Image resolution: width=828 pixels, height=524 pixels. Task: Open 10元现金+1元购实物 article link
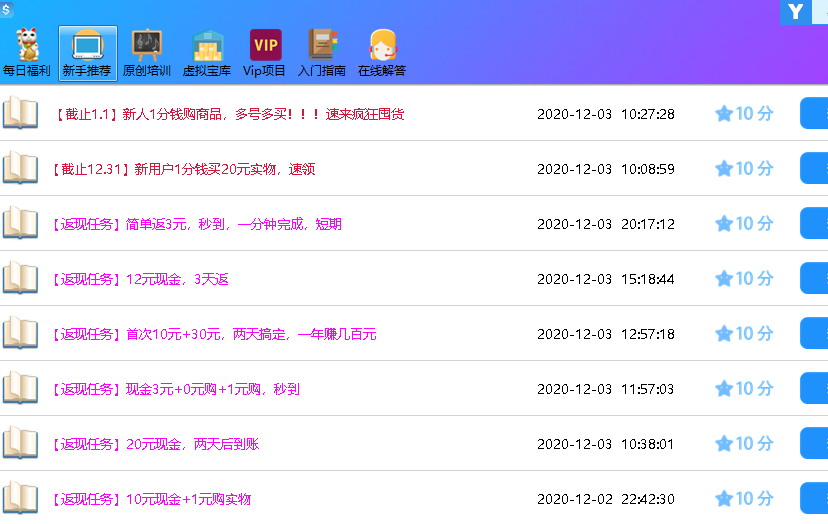(151, 499)
